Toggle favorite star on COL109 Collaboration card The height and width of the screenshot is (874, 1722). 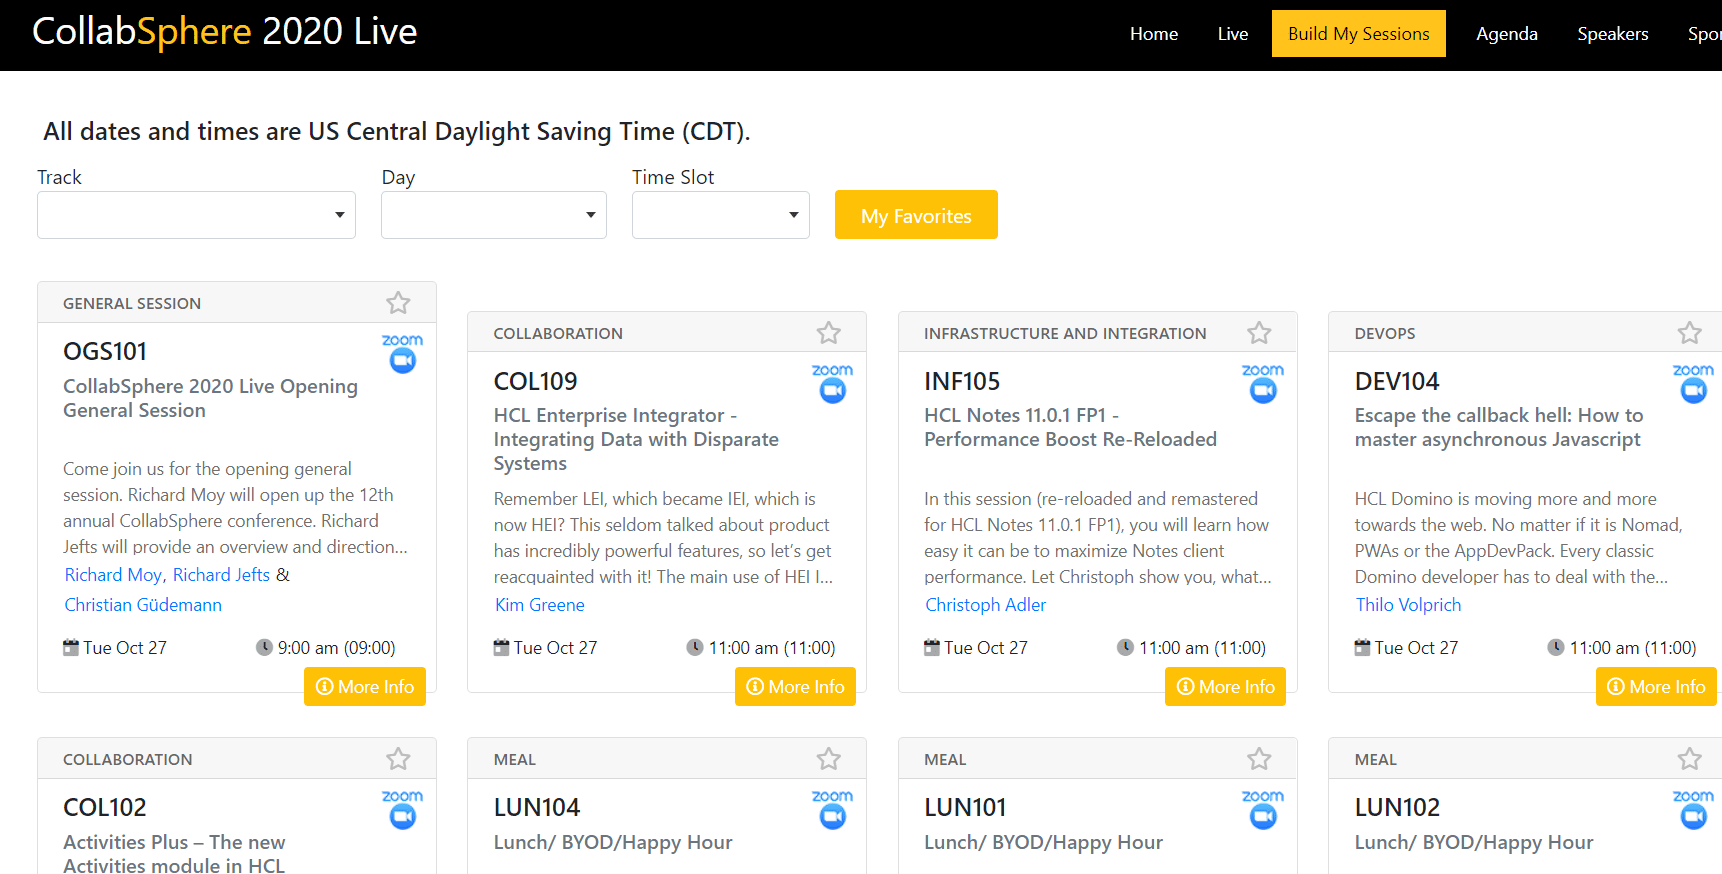tap(828, 333)
